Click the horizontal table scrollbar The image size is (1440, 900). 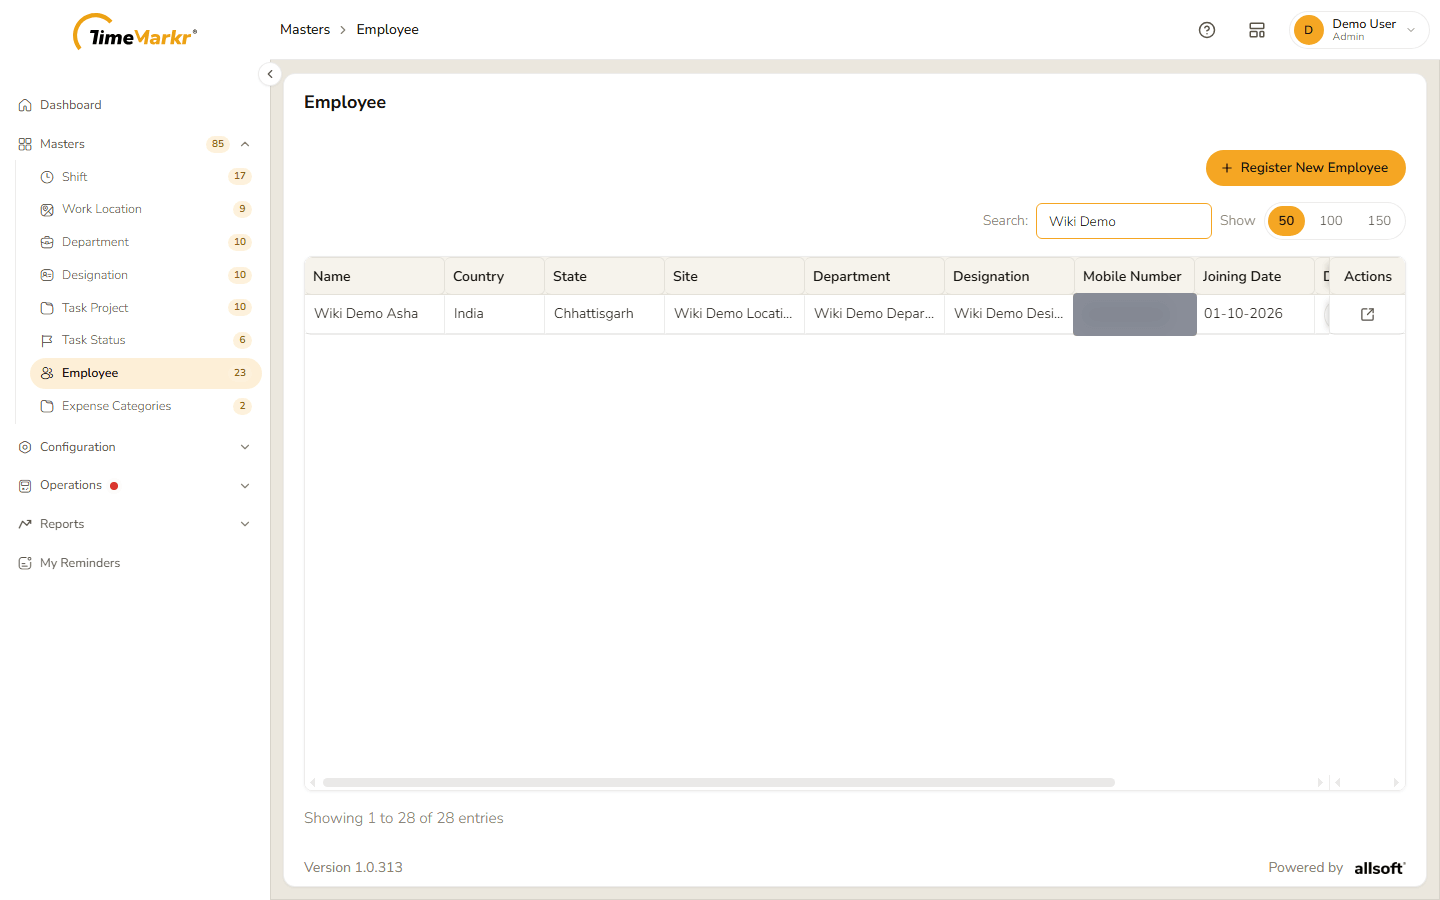pyautogui.click(x=718, y=783)
